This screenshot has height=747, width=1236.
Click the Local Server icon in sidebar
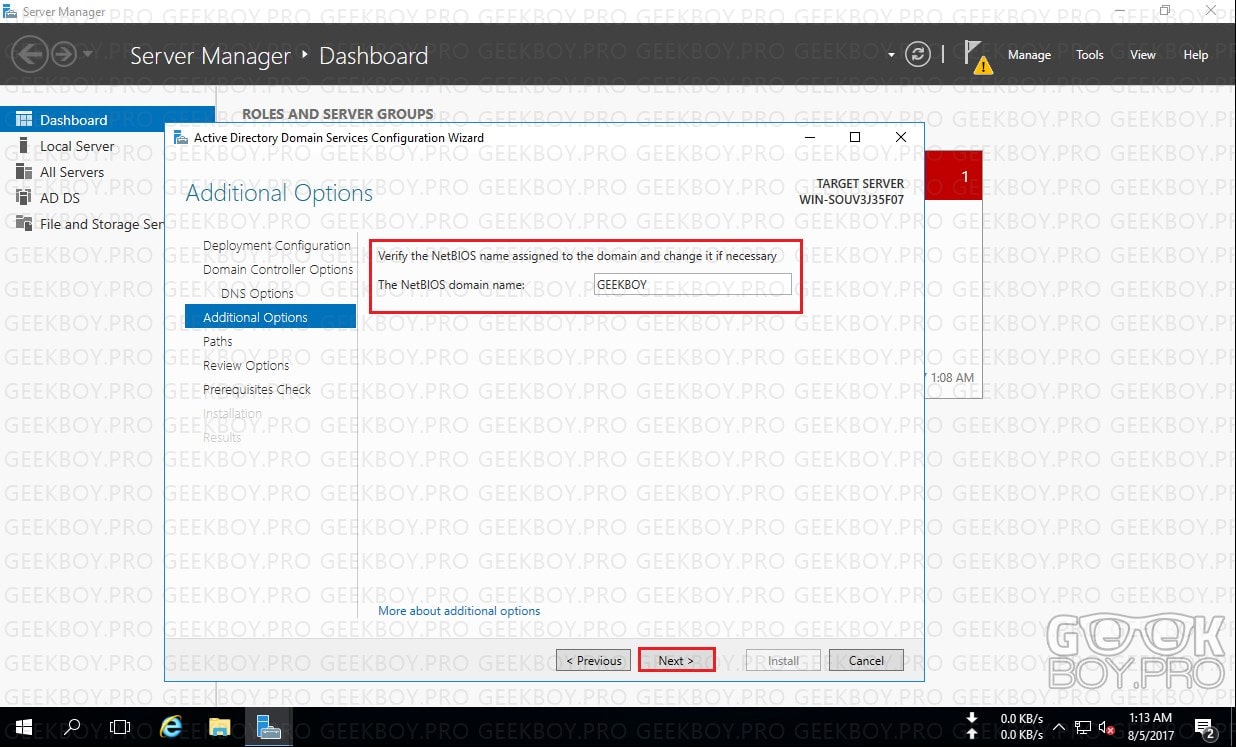[24, 146]
